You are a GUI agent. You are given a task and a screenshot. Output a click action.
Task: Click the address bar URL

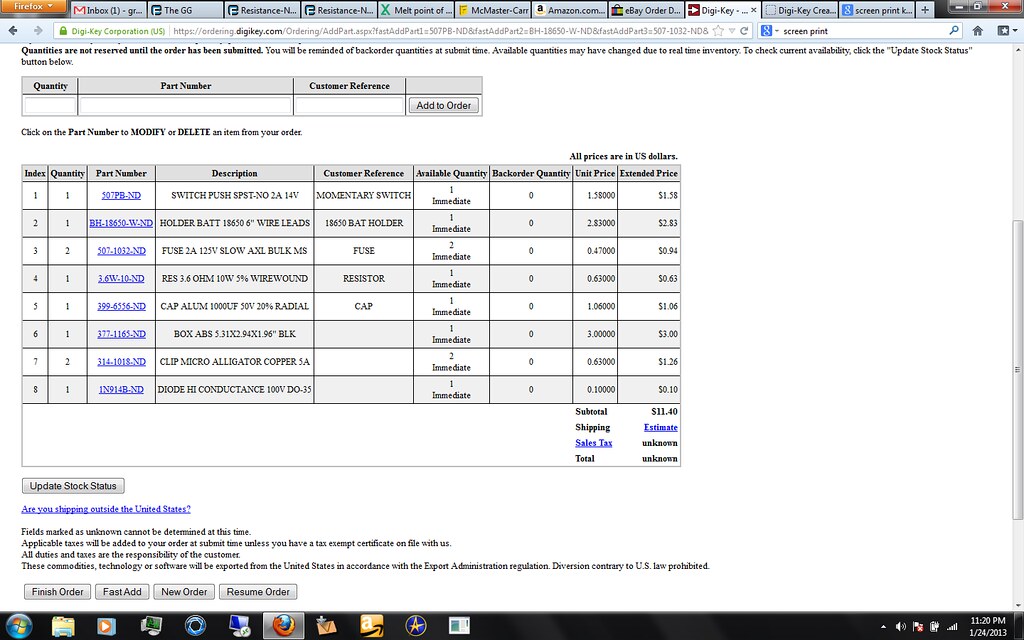point(440,31)
